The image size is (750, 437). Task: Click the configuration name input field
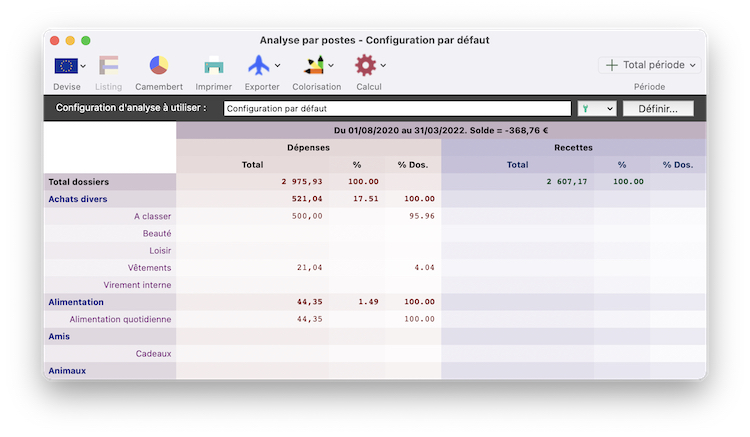(397, 109)
